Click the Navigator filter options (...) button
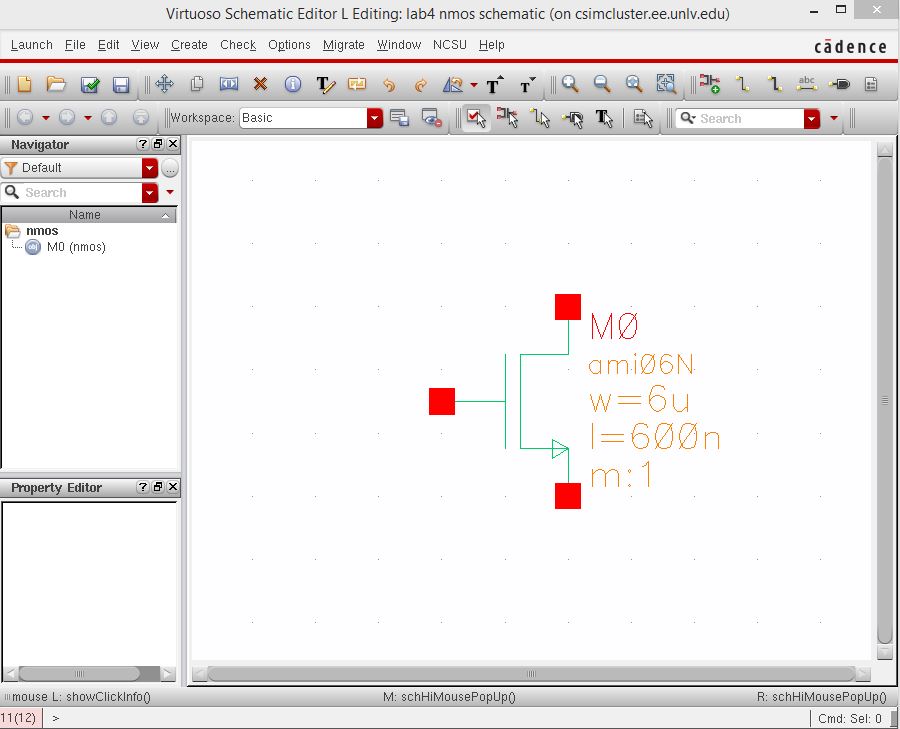 [170, 168]
